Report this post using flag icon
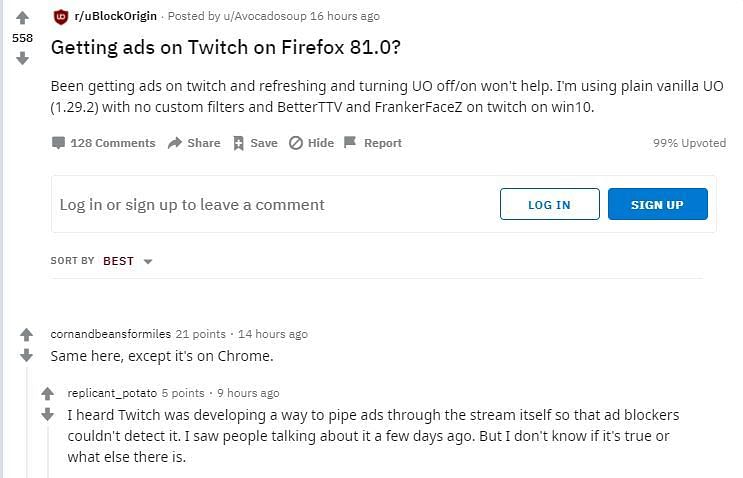This screenshot has height=478, width=743. pos(372,143)
